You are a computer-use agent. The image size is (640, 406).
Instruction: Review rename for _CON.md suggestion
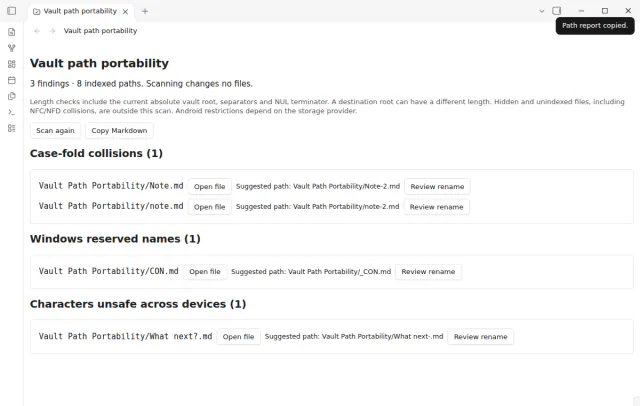tap(428, 272)
